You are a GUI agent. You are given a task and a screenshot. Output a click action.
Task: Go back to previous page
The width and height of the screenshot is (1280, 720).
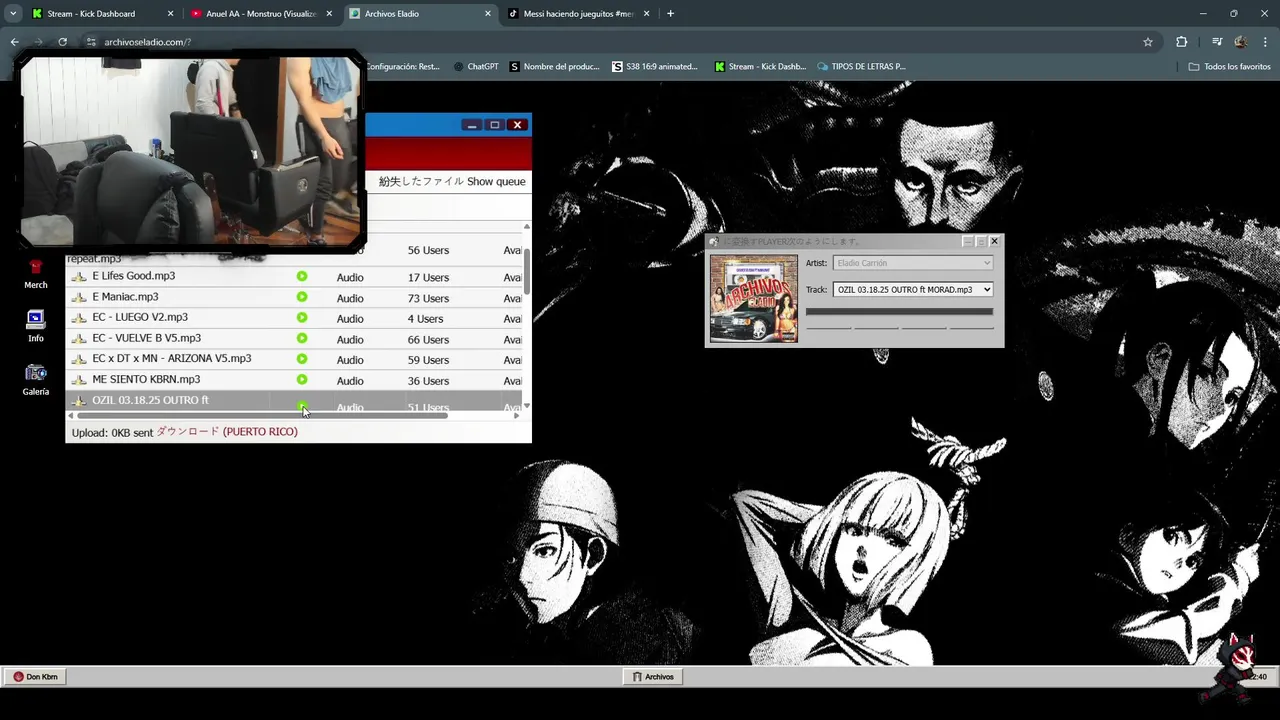tap(14, 42)
